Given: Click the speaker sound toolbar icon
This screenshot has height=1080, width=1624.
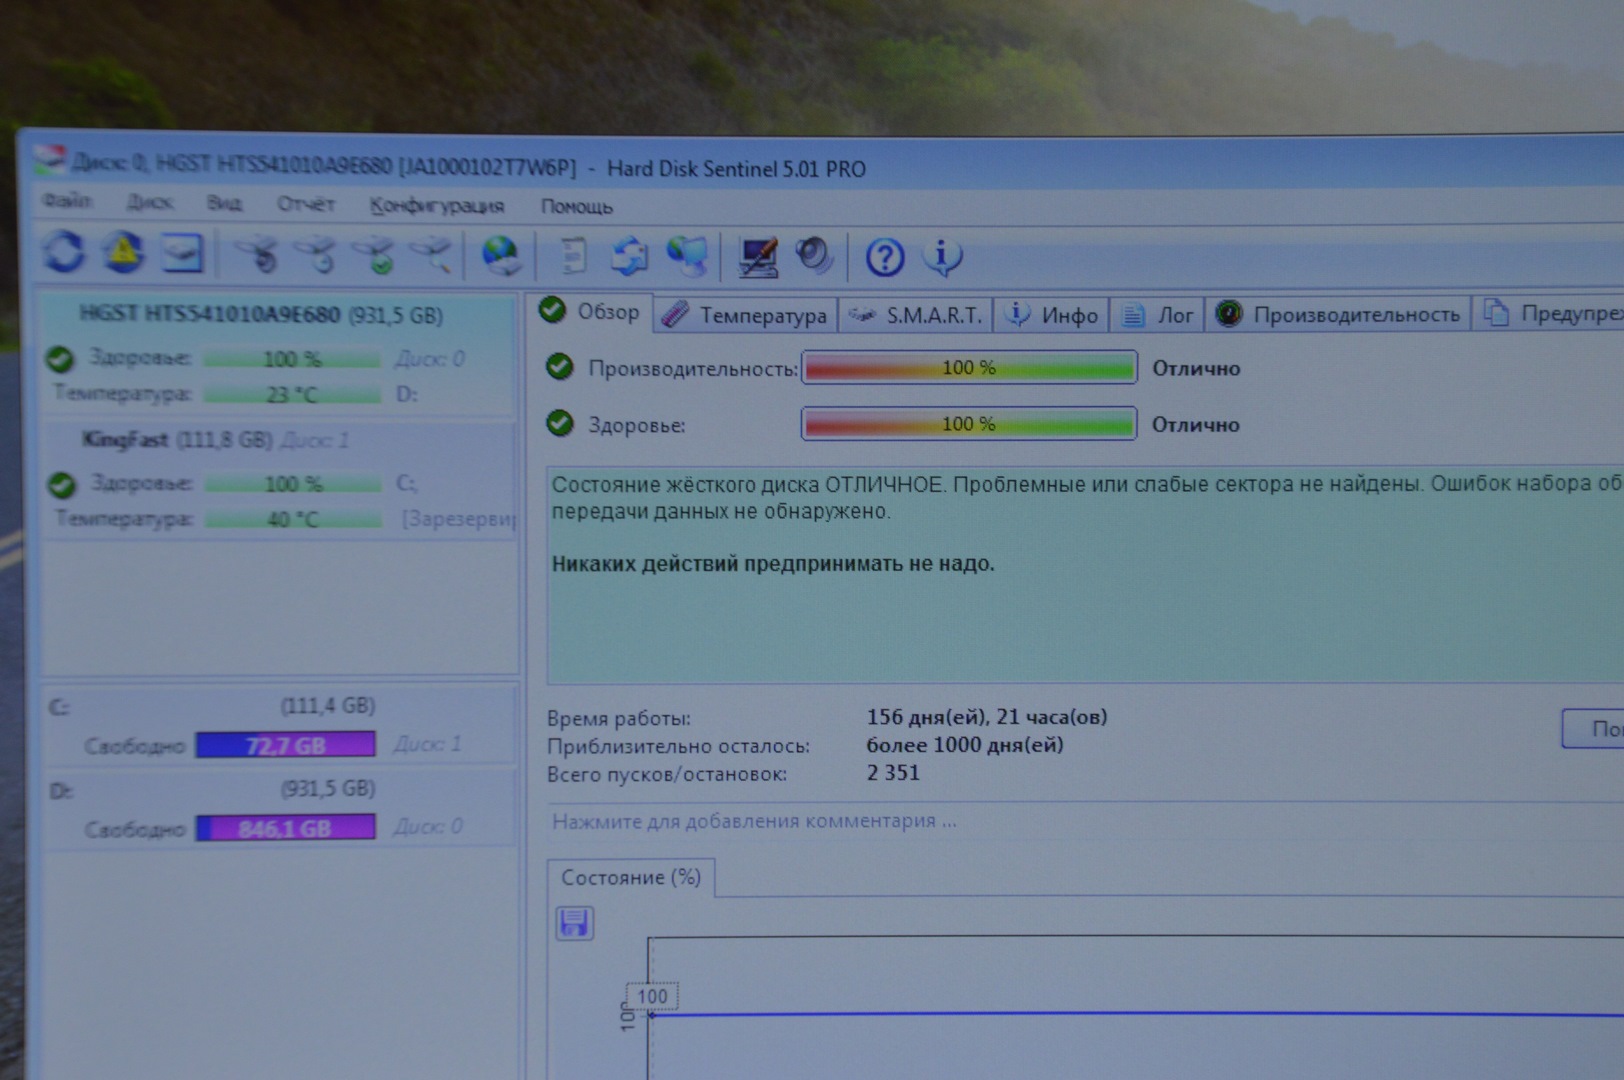Looking at the screenshot, I should 814,256.
